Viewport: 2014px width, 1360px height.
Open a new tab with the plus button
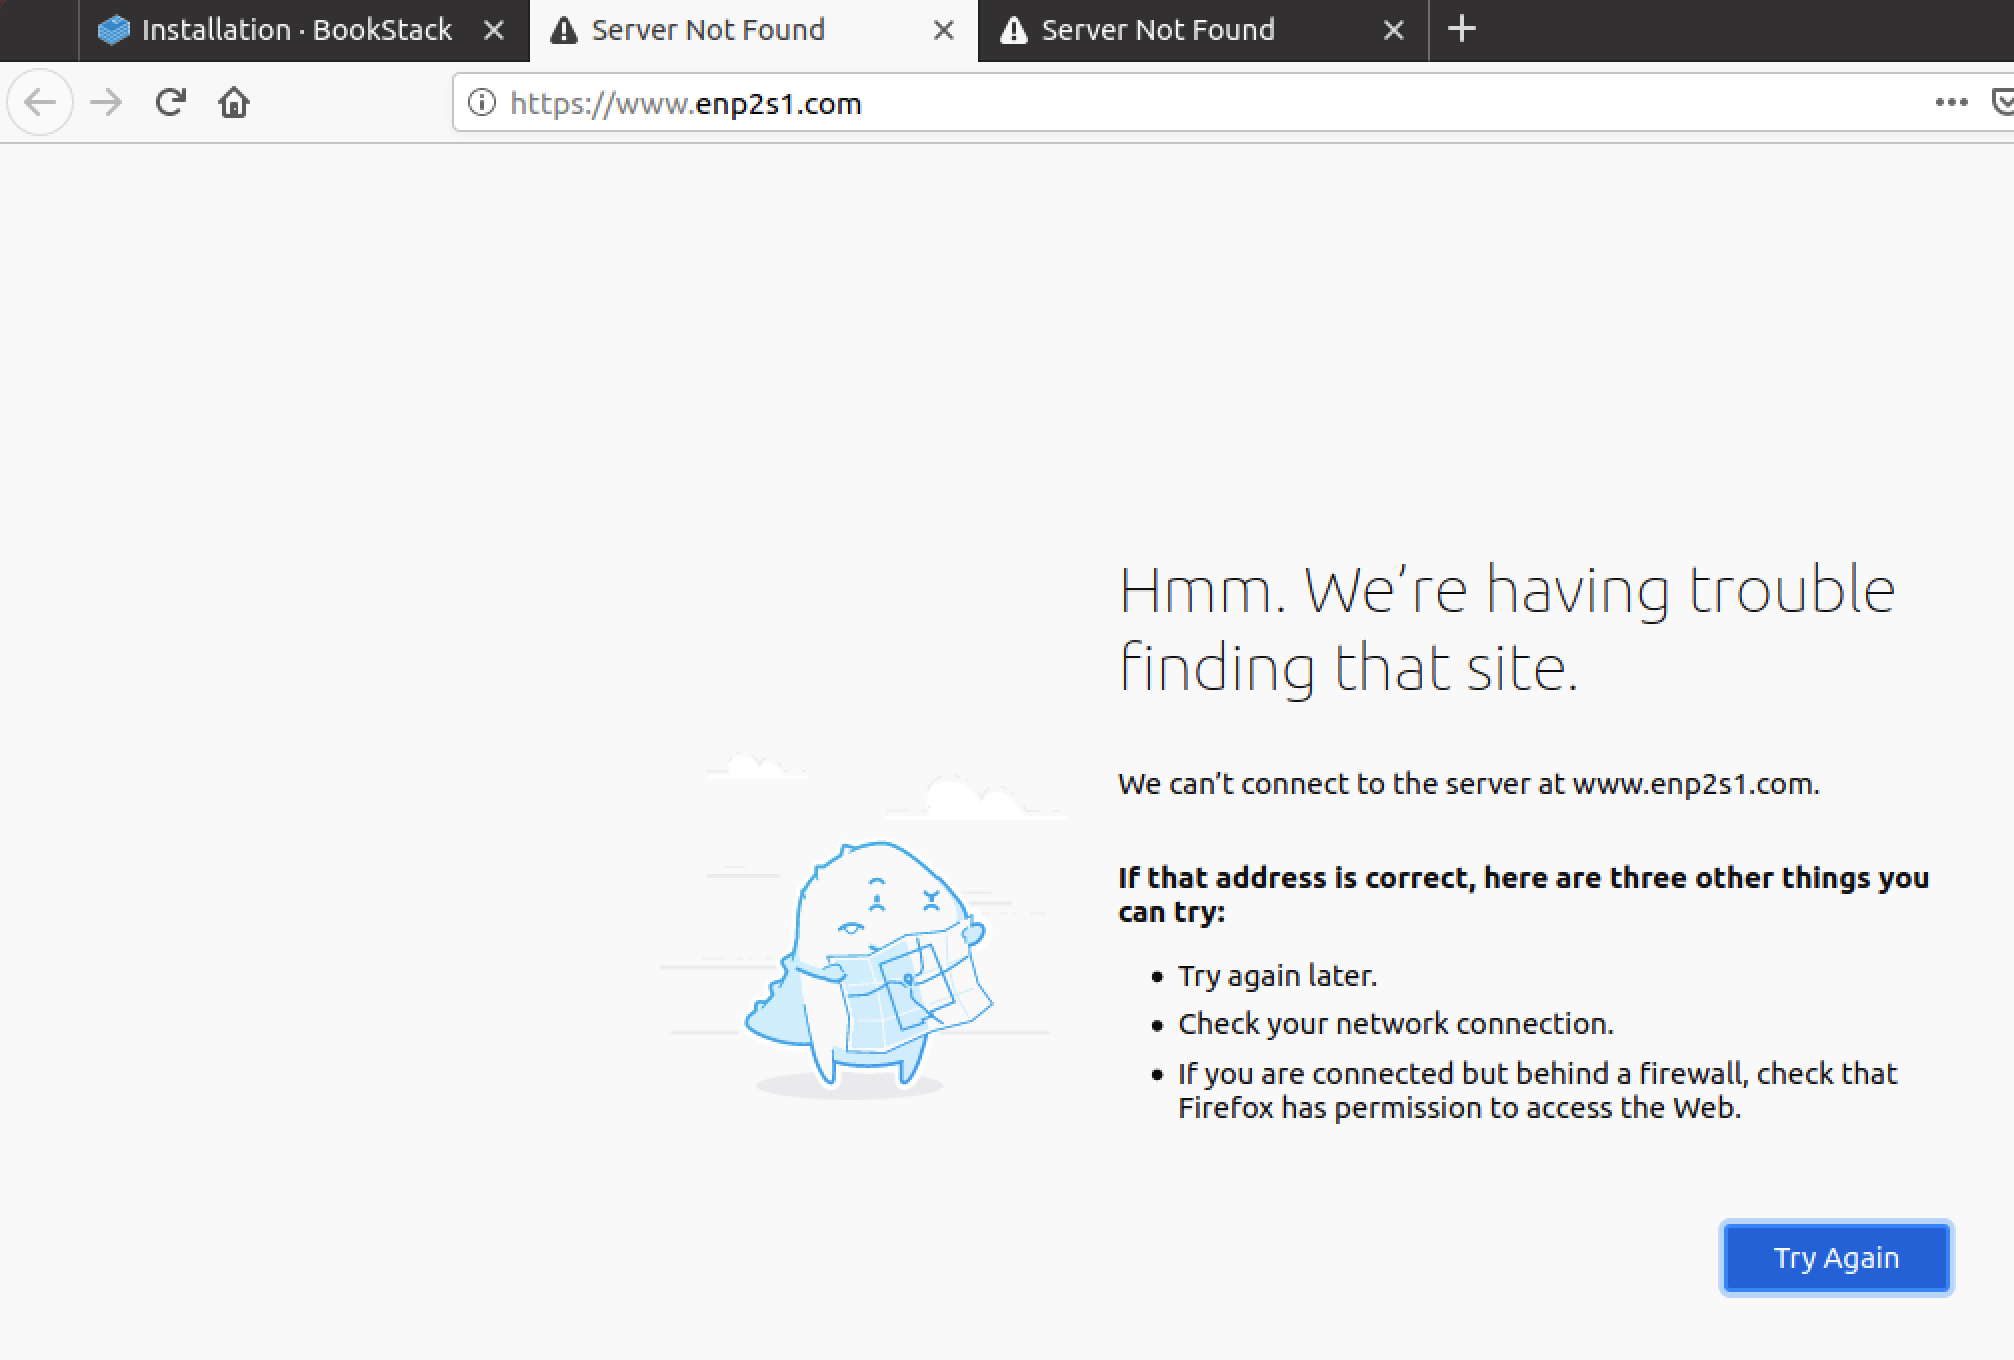click(1462, 29)
